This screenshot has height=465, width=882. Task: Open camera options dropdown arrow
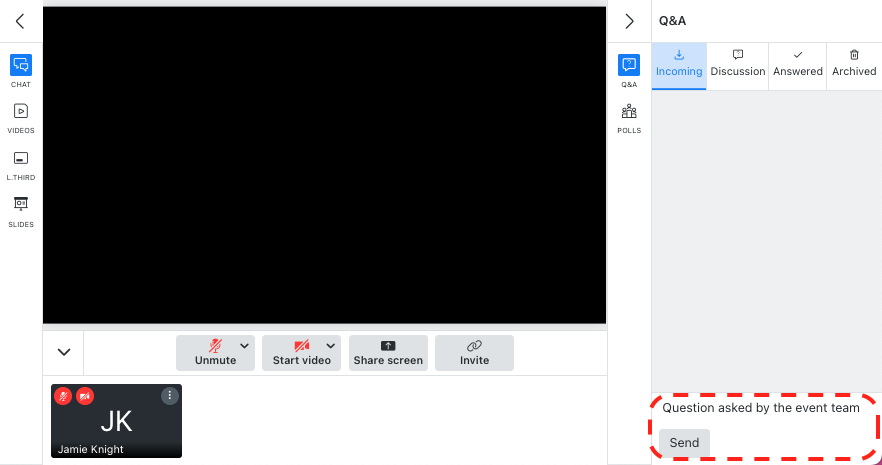[331, 346]
